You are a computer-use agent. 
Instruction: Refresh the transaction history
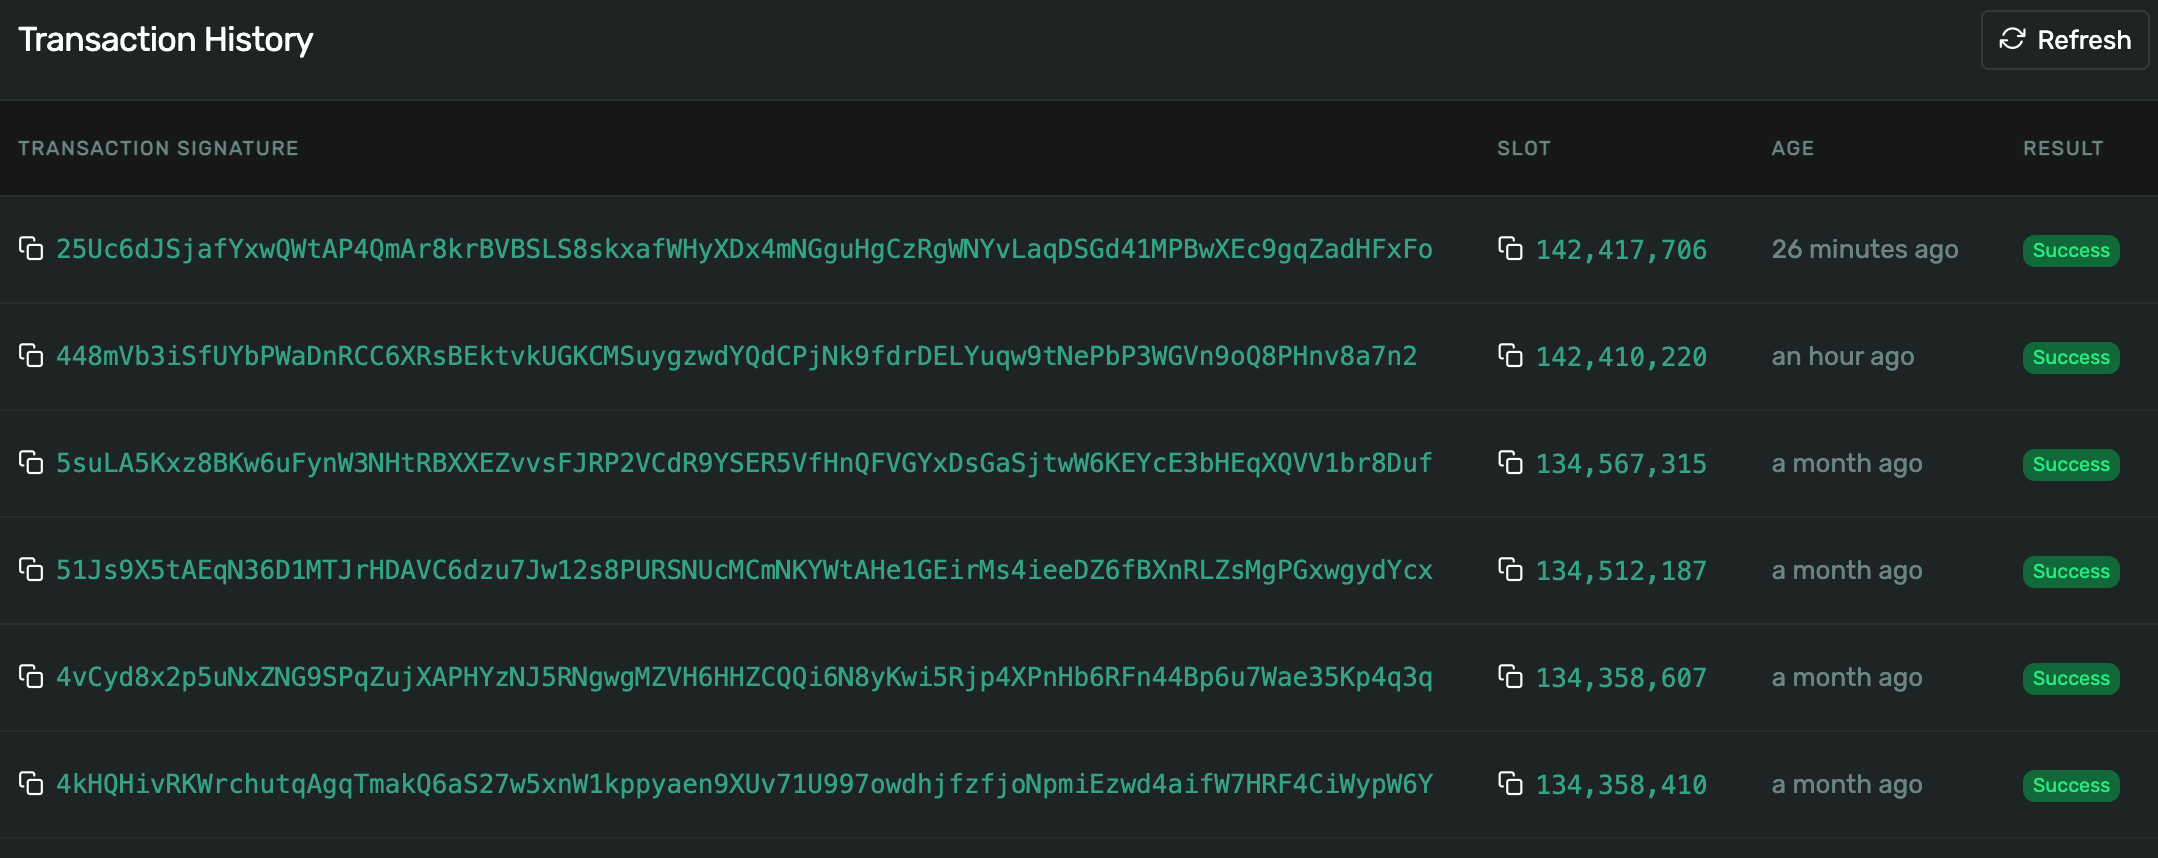(x=2064, y=40)
